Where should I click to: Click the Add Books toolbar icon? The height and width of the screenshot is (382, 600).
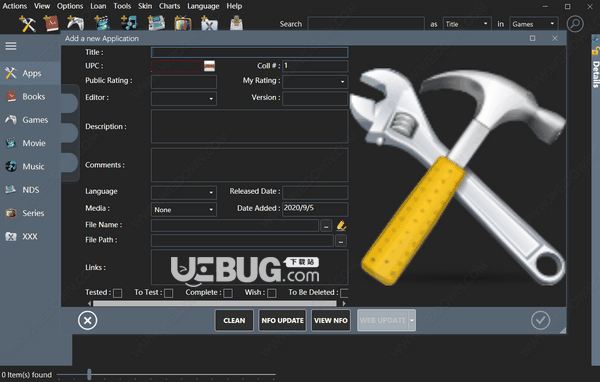coord(51,23)
